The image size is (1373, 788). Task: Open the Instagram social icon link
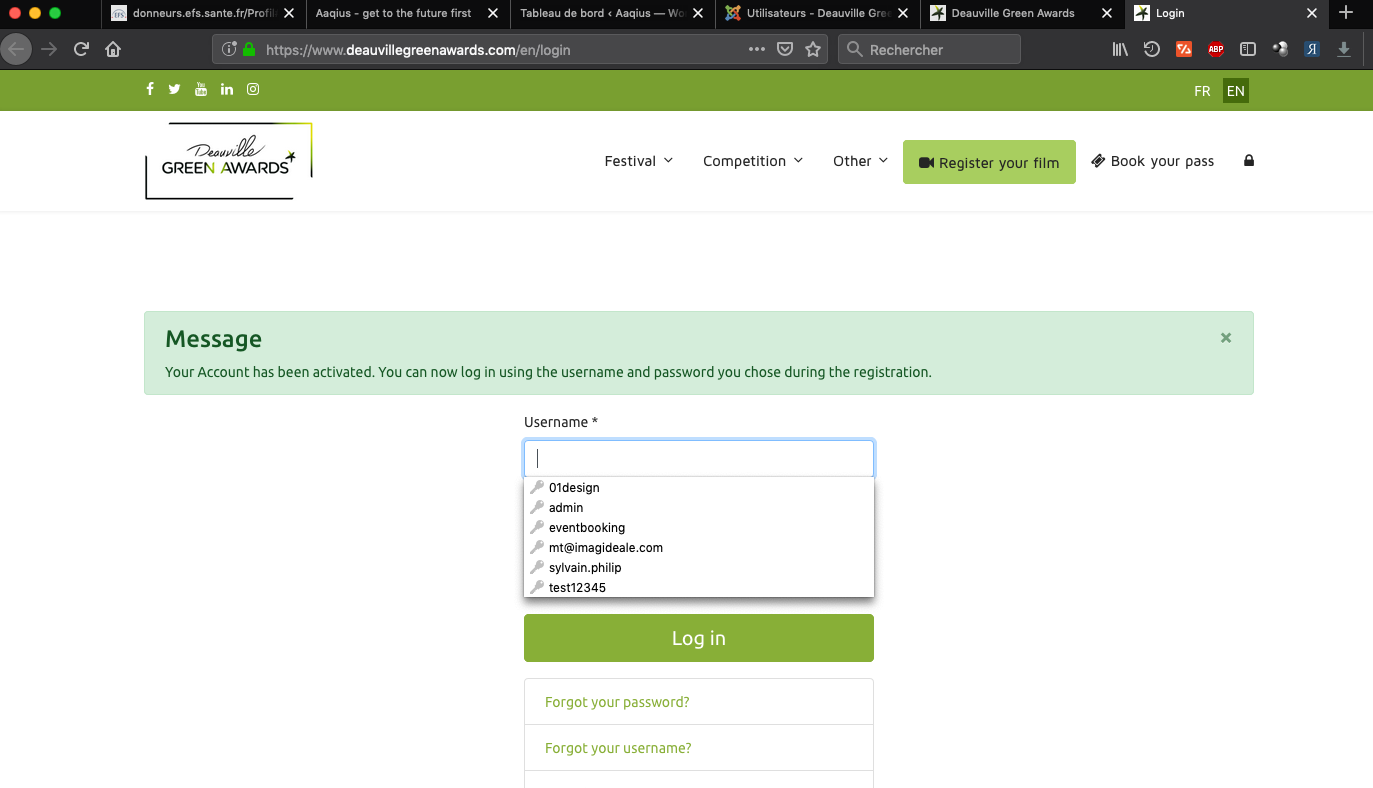[253, 89]
